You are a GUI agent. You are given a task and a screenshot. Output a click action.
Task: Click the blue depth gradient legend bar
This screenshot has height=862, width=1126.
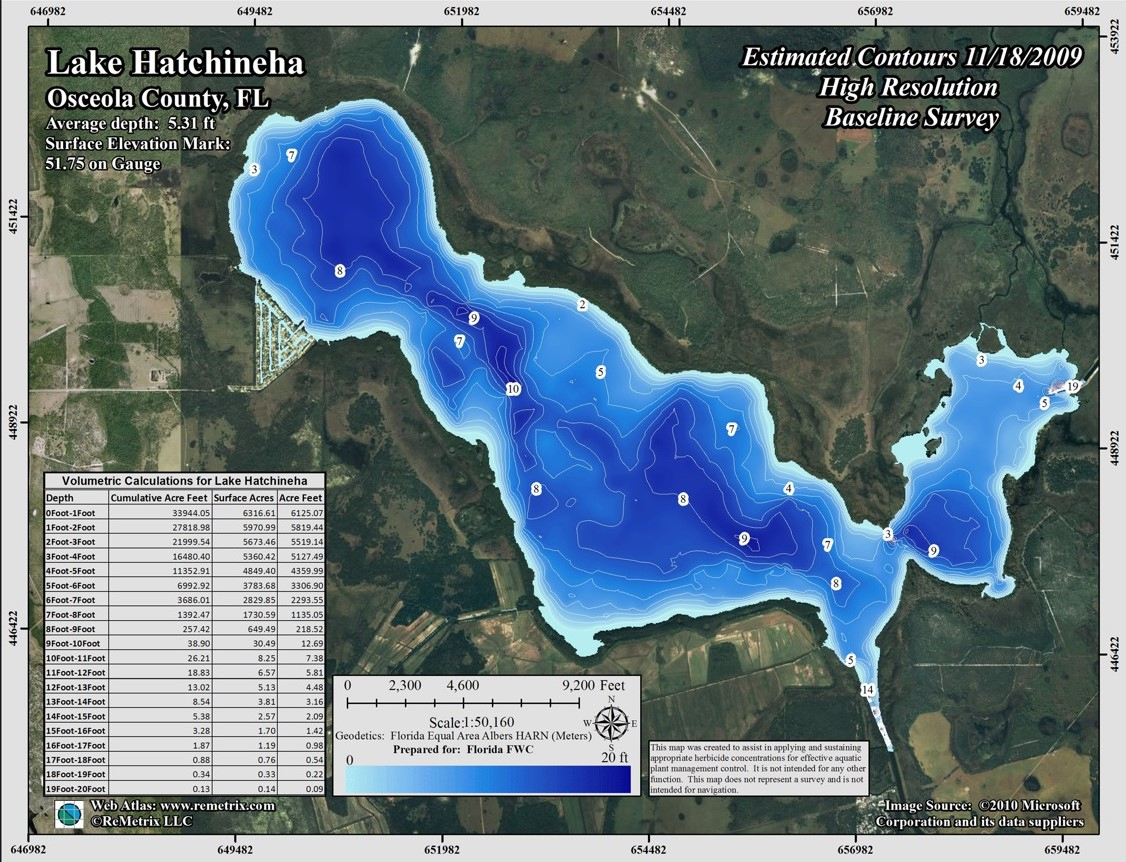pyautogui.click(x=489, y=778)
